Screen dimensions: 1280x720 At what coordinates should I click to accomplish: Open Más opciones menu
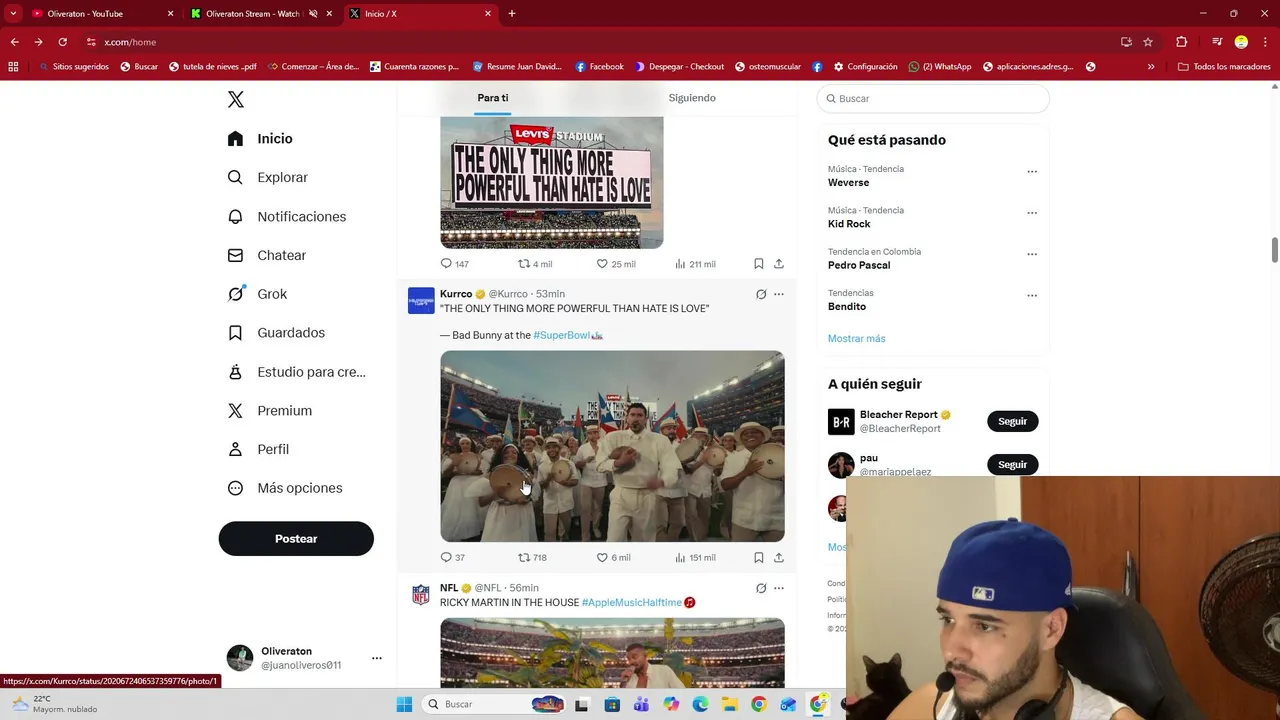[285, 488]
